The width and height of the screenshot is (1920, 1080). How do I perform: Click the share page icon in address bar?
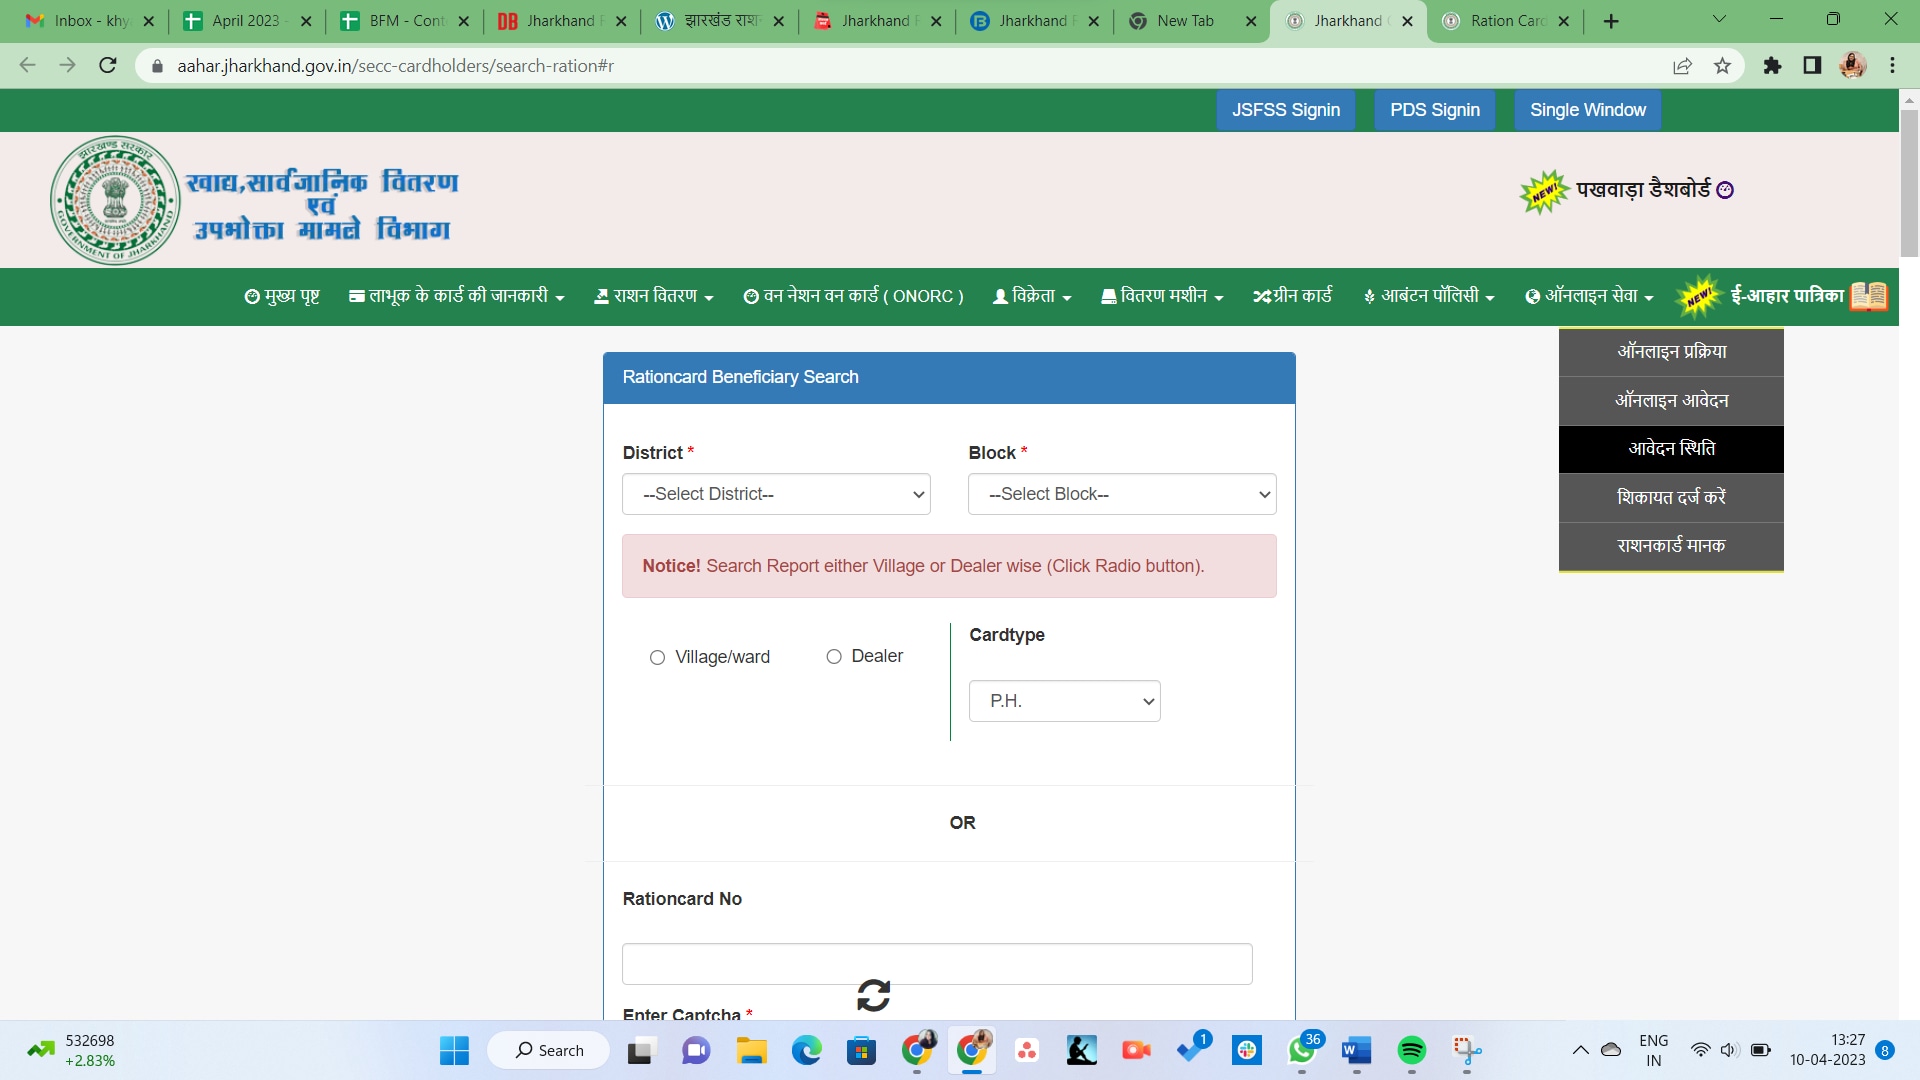[1682, 66]
